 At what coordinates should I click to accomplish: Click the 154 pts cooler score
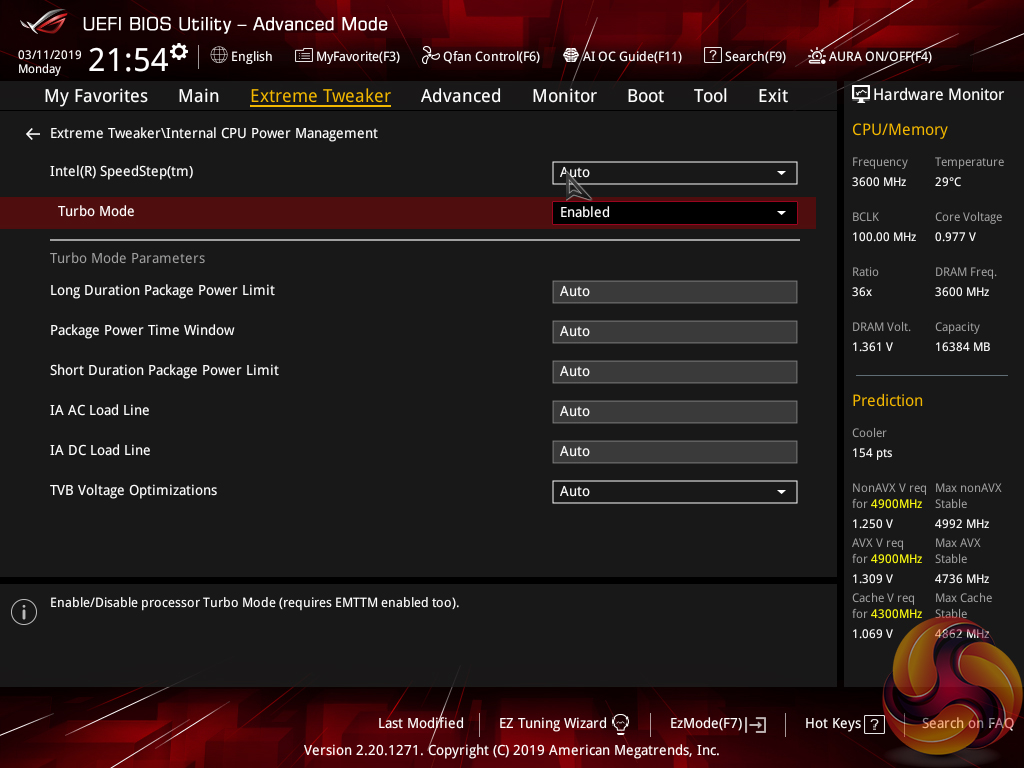(872, 453)
